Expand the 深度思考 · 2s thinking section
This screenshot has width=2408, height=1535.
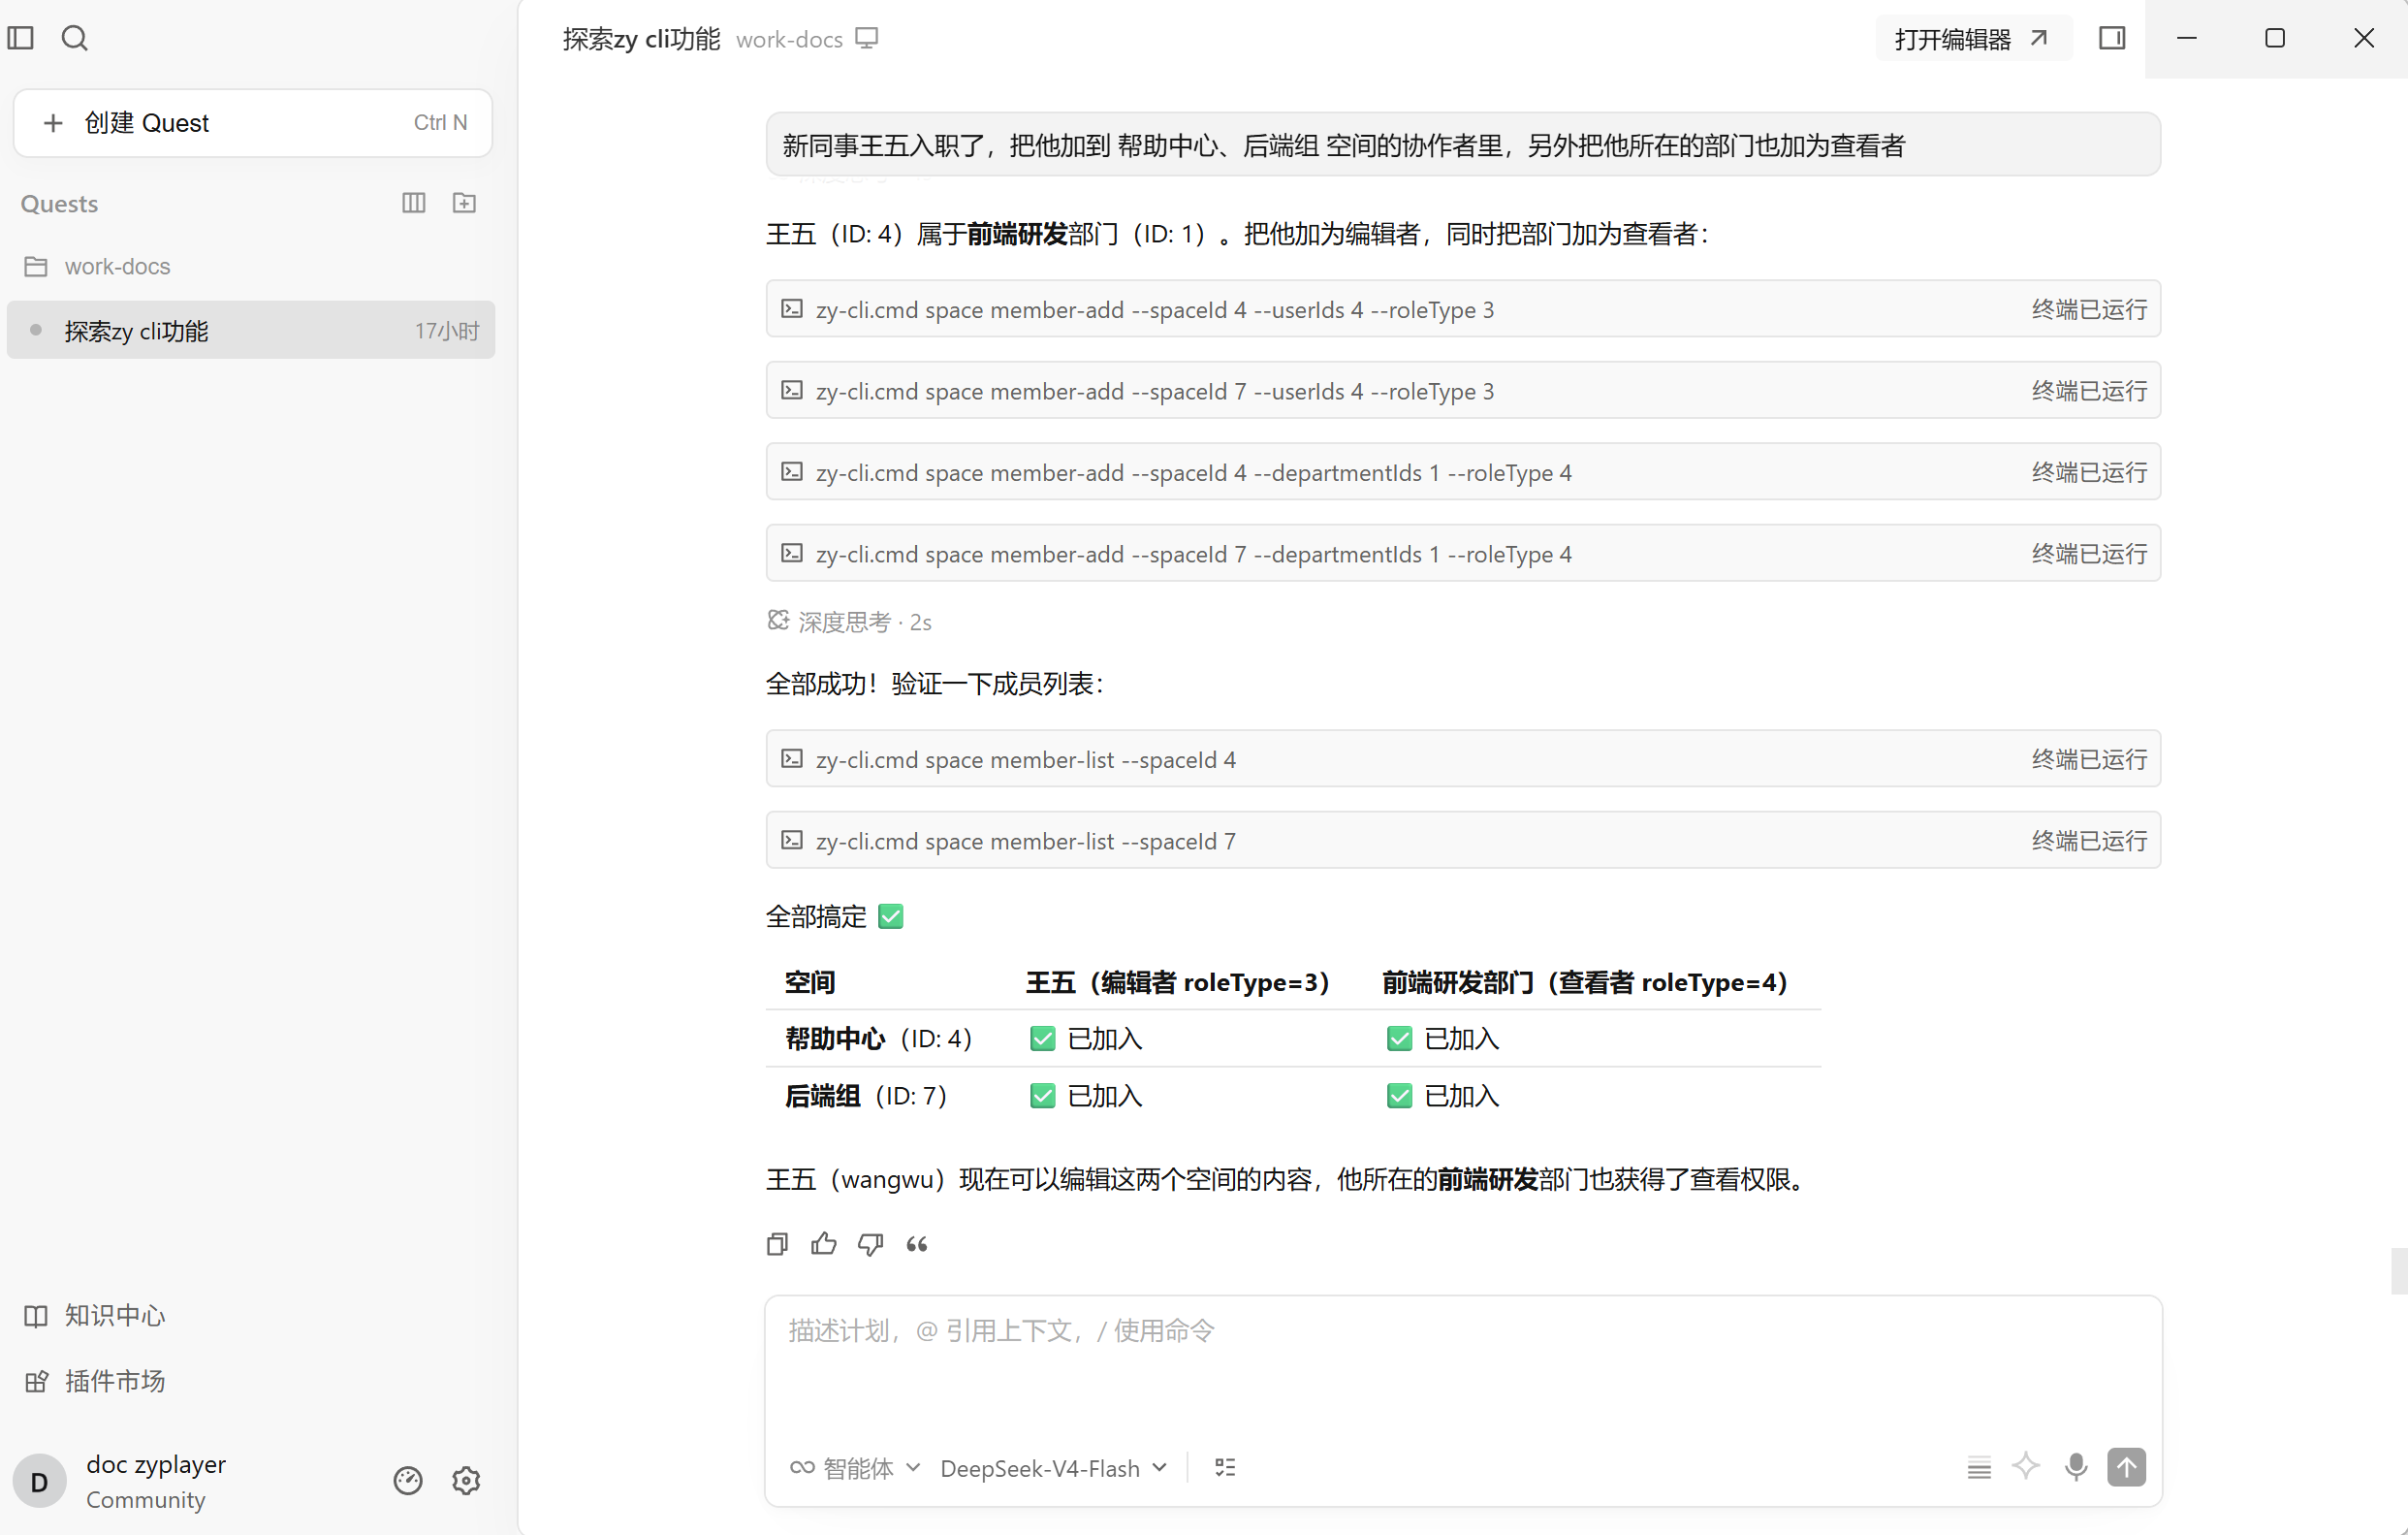pyautogui.click(x=850, y=621)
